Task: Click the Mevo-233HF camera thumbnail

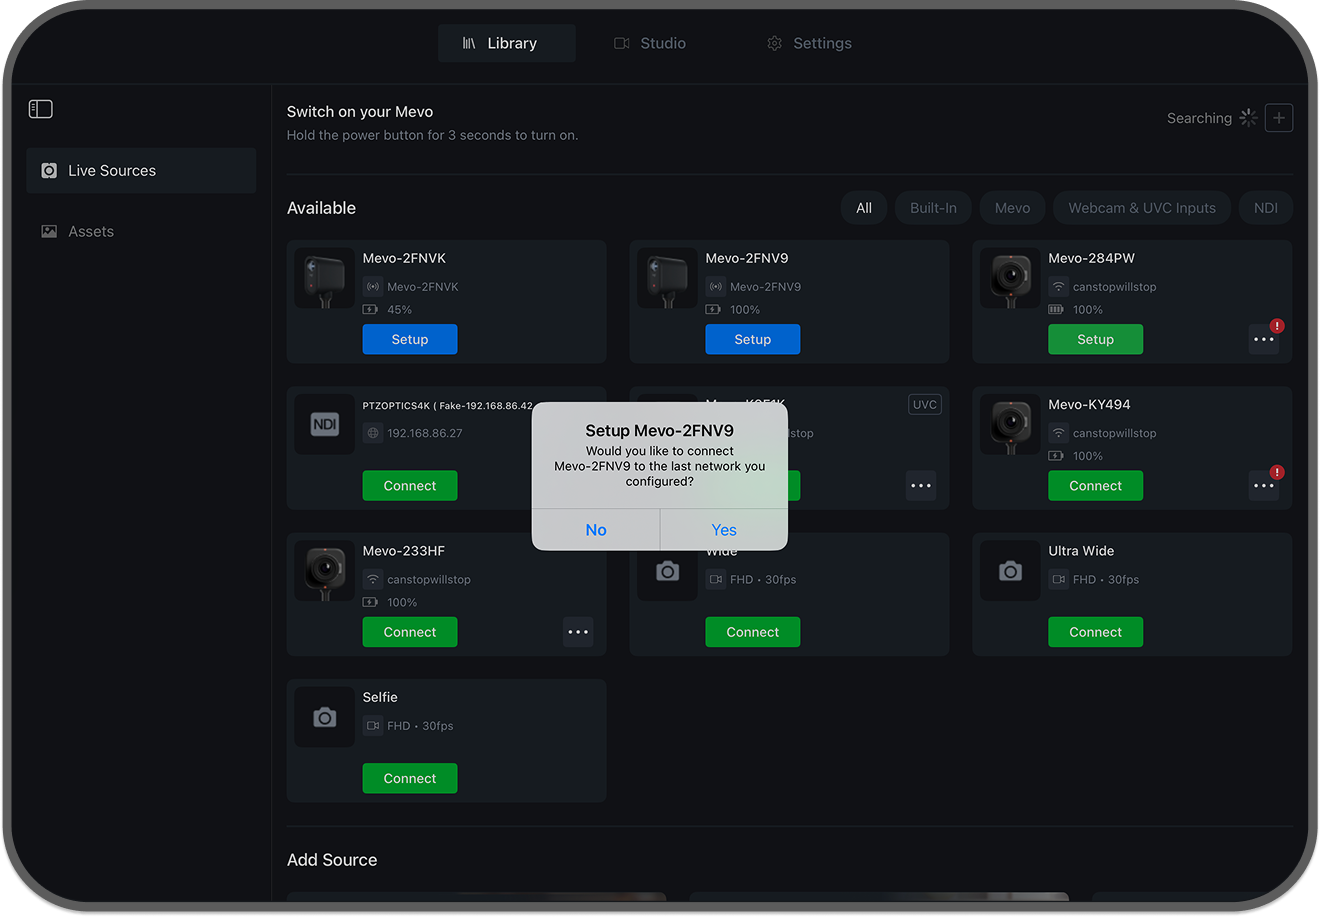Action: (325, 571)
